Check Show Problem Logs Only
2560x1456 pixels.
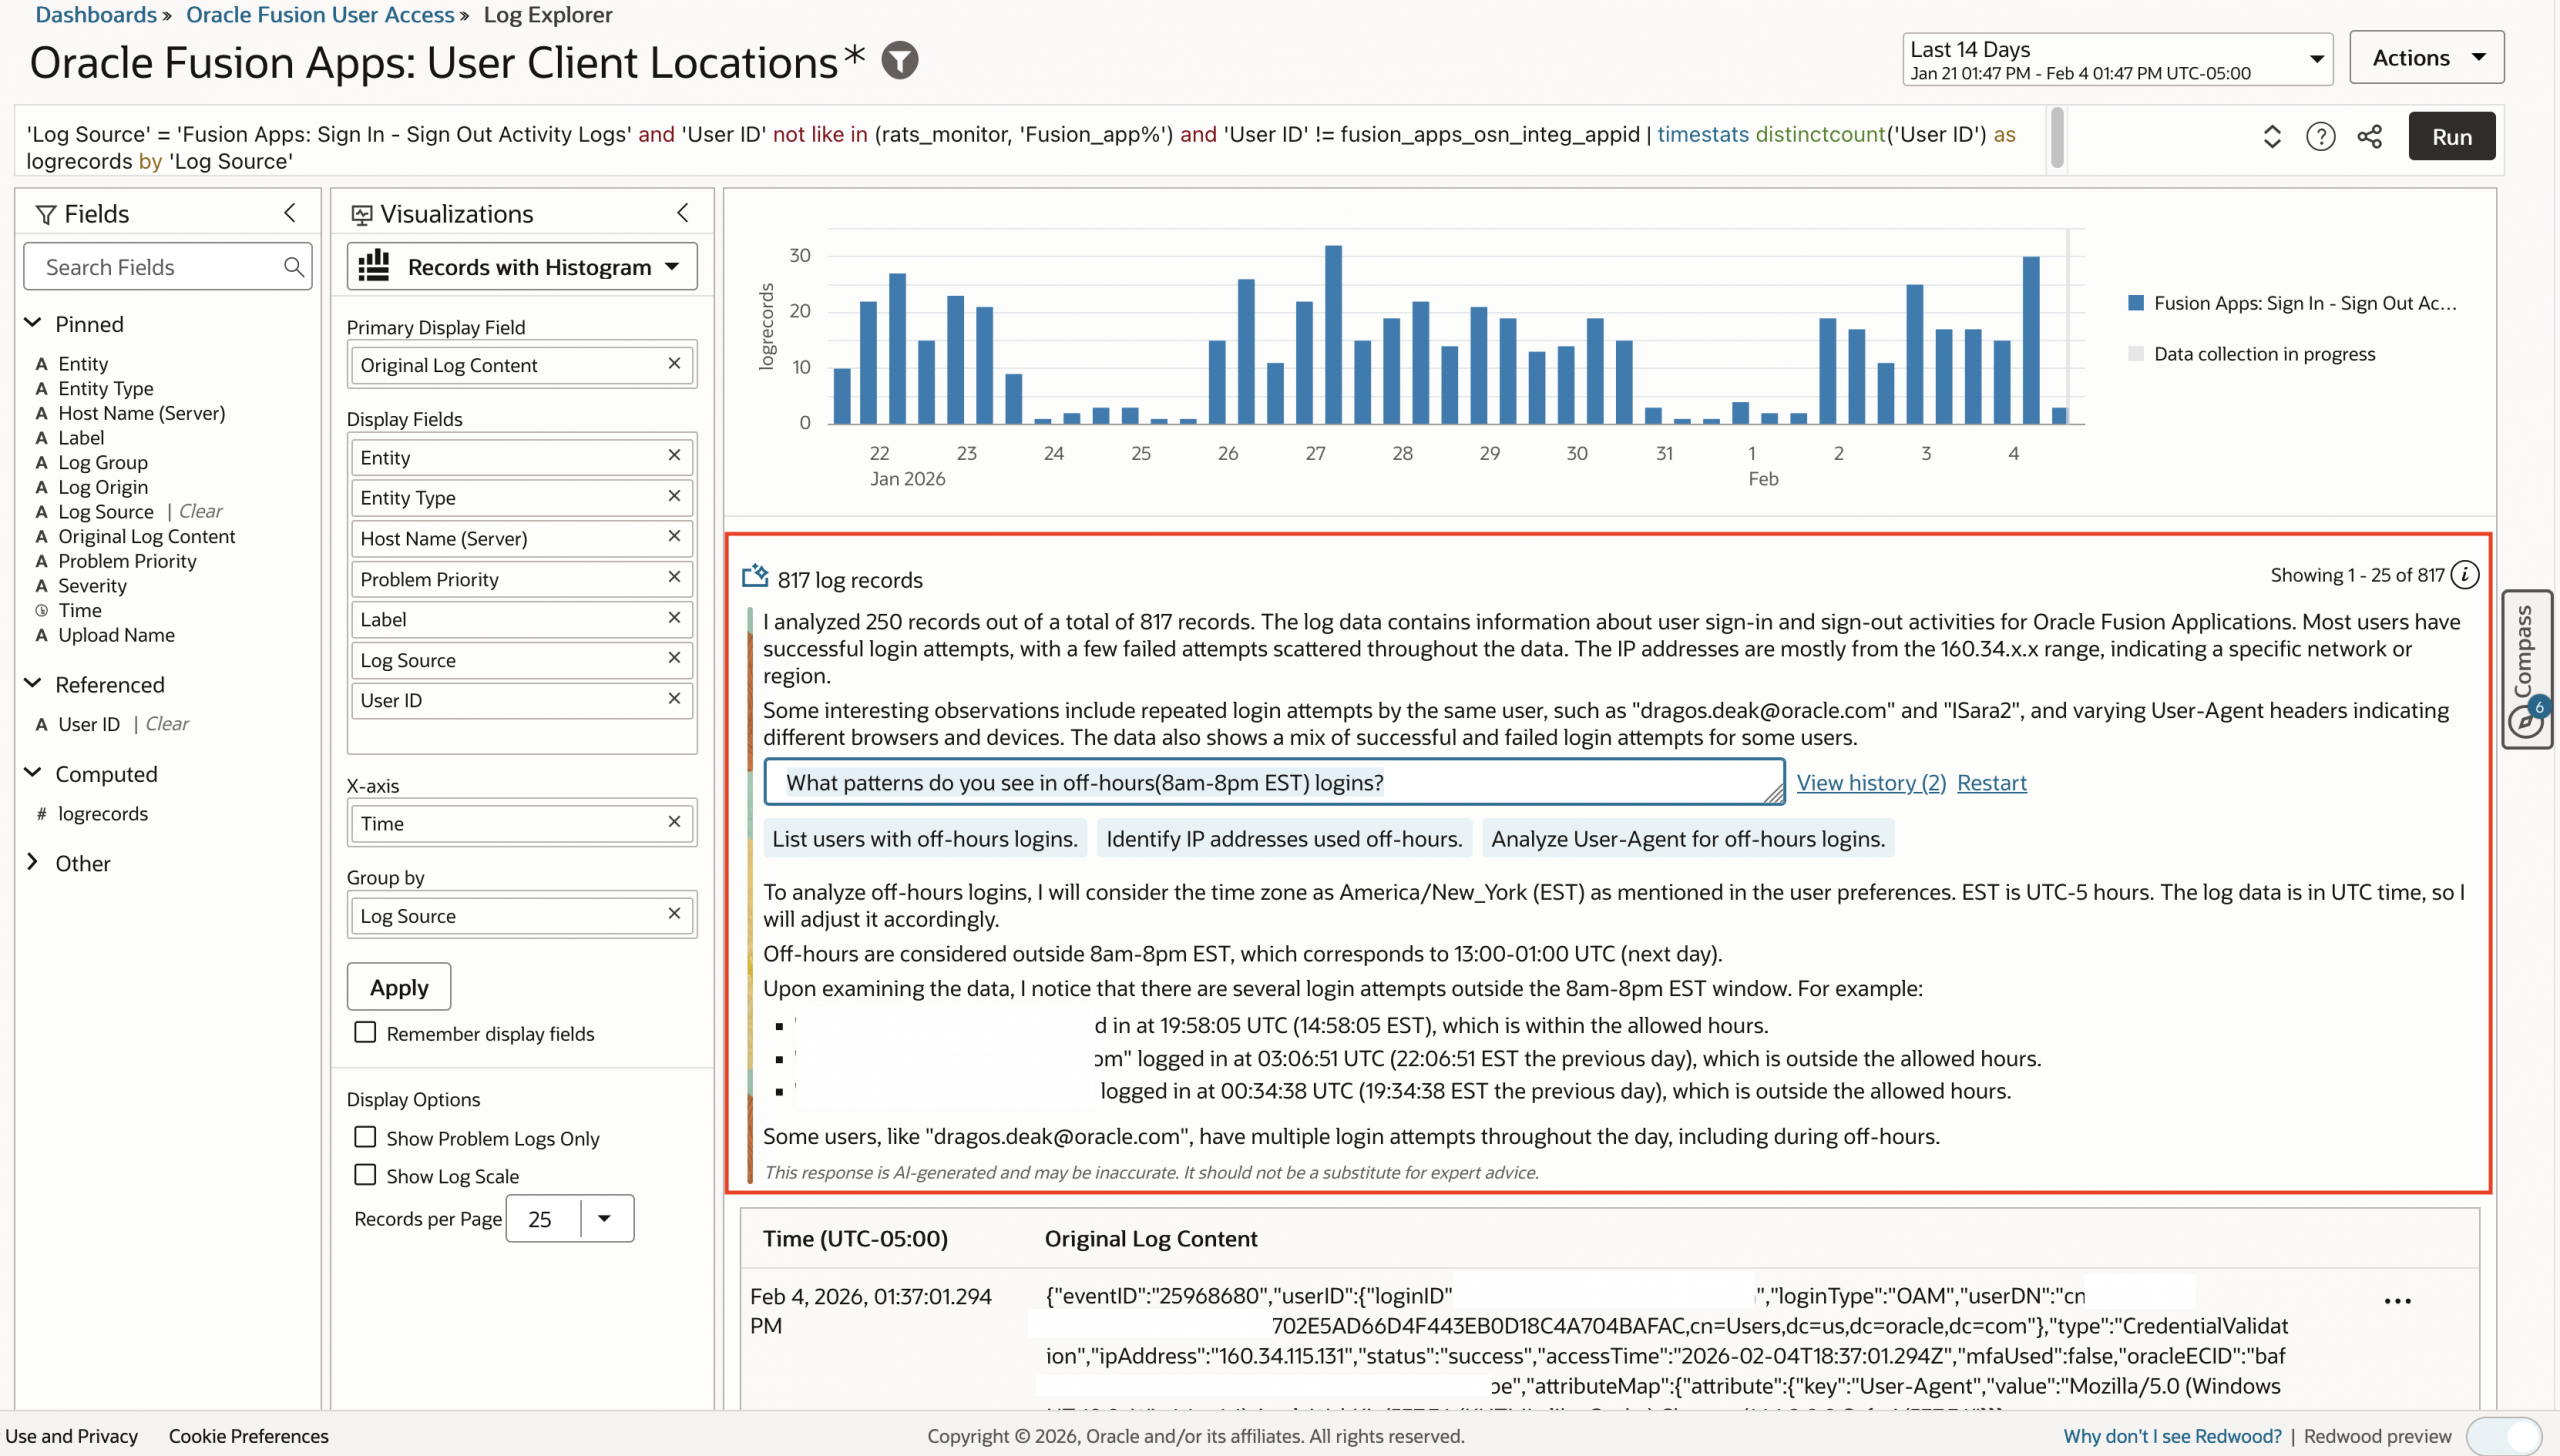pyautogui.click(x=365, y=1138)
